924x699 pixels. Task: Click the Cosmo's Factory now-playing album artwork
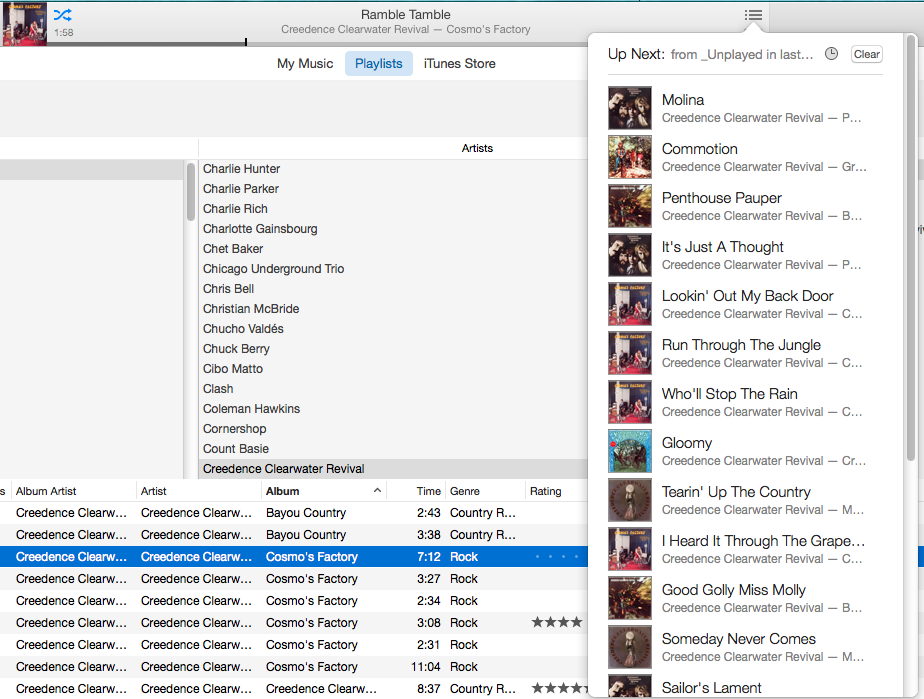click(25, 23)
